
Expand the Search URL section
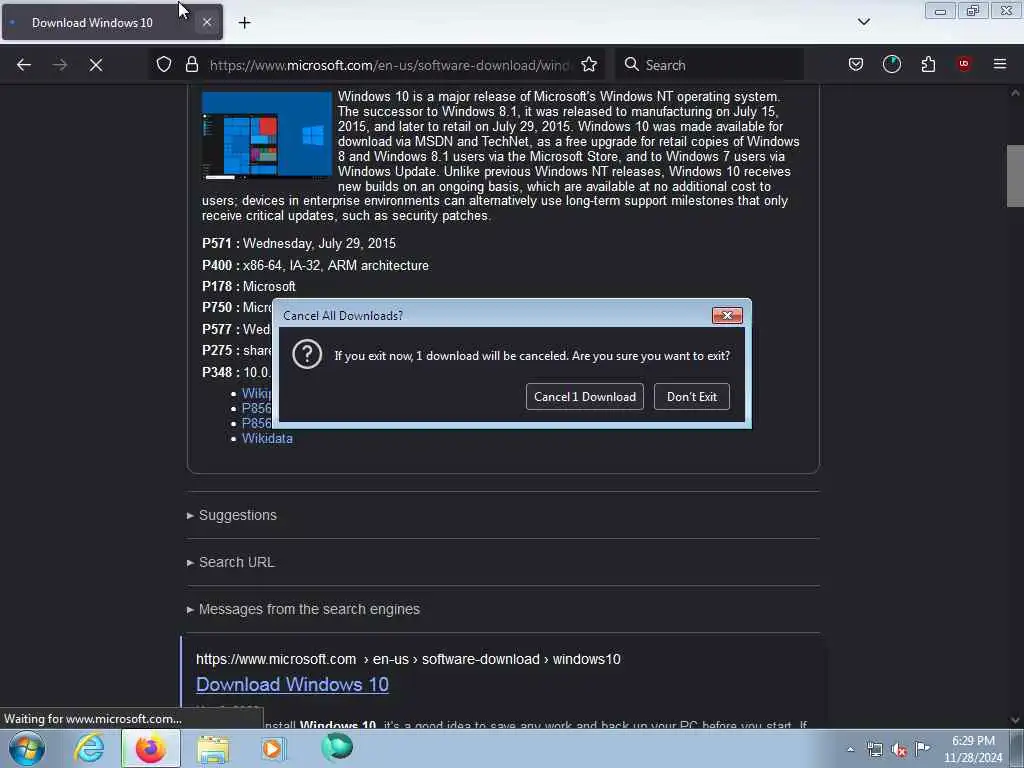231,562
